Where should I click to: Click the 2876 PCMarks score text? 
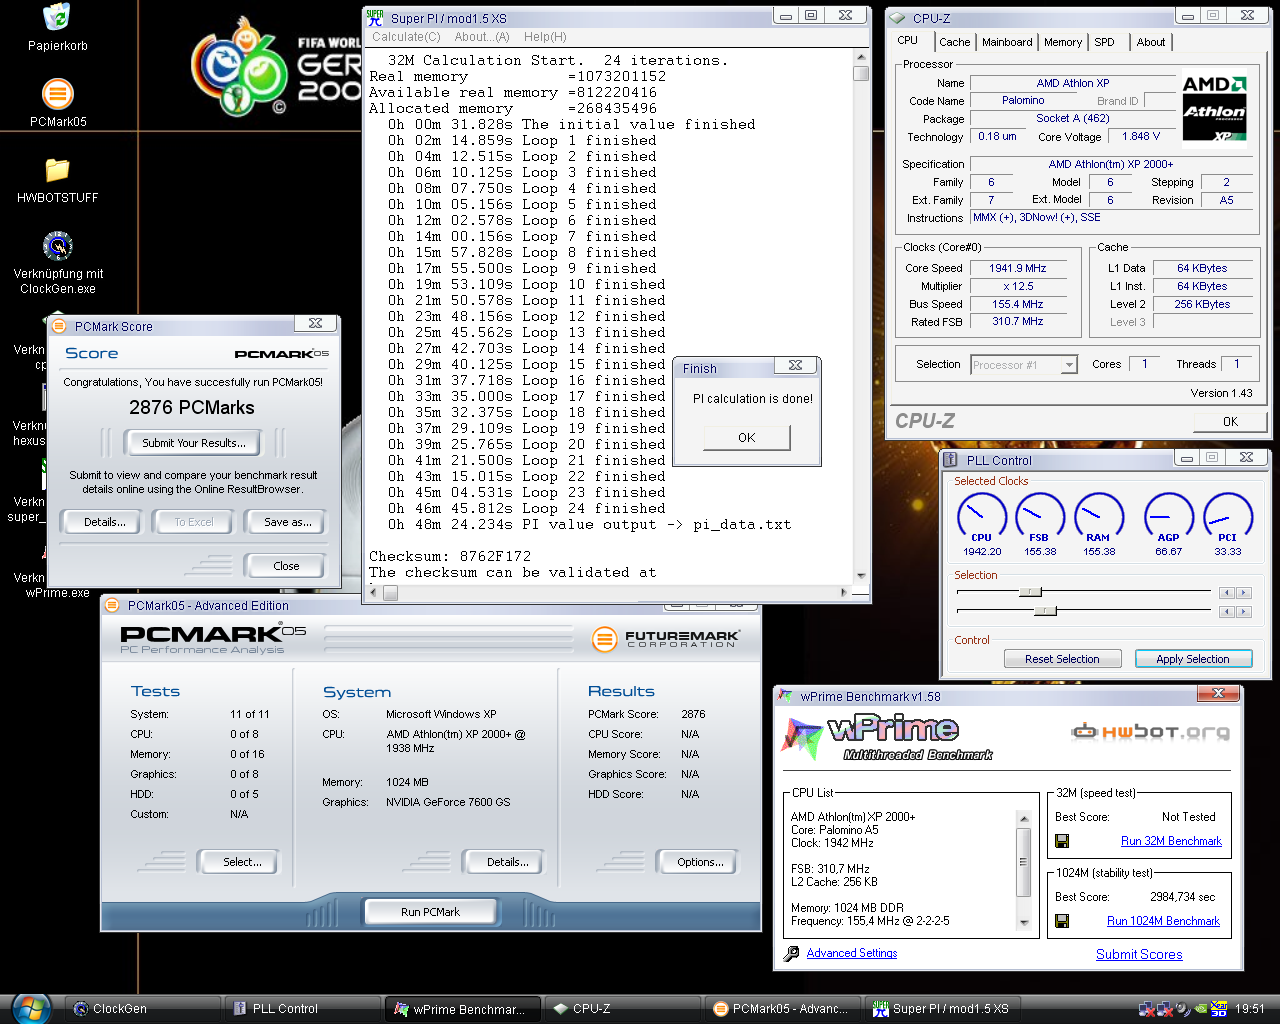tap(192, 407)
